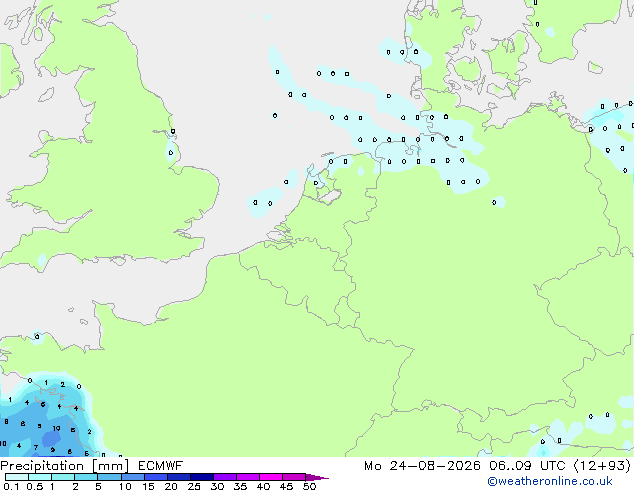Select the '06..09 UTC' time text

(x=527, y=466)
